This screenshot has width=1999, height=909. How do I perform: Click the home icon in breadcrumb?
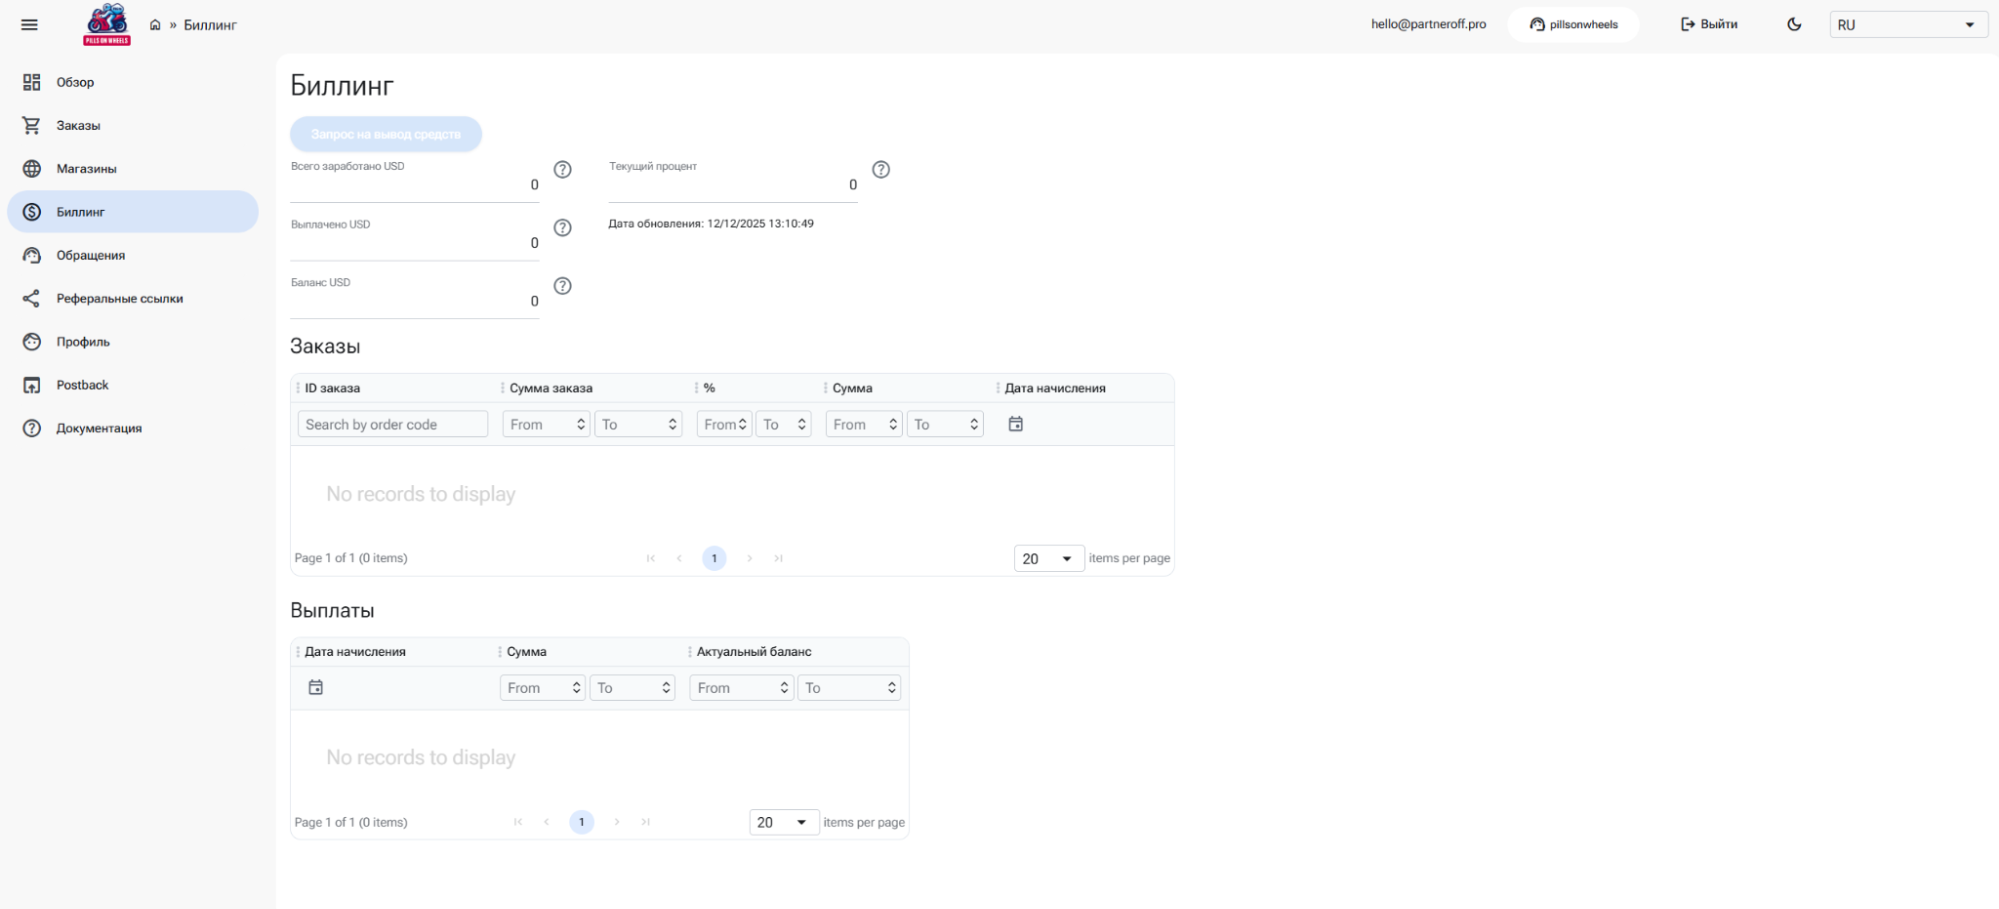pos(155,25)
